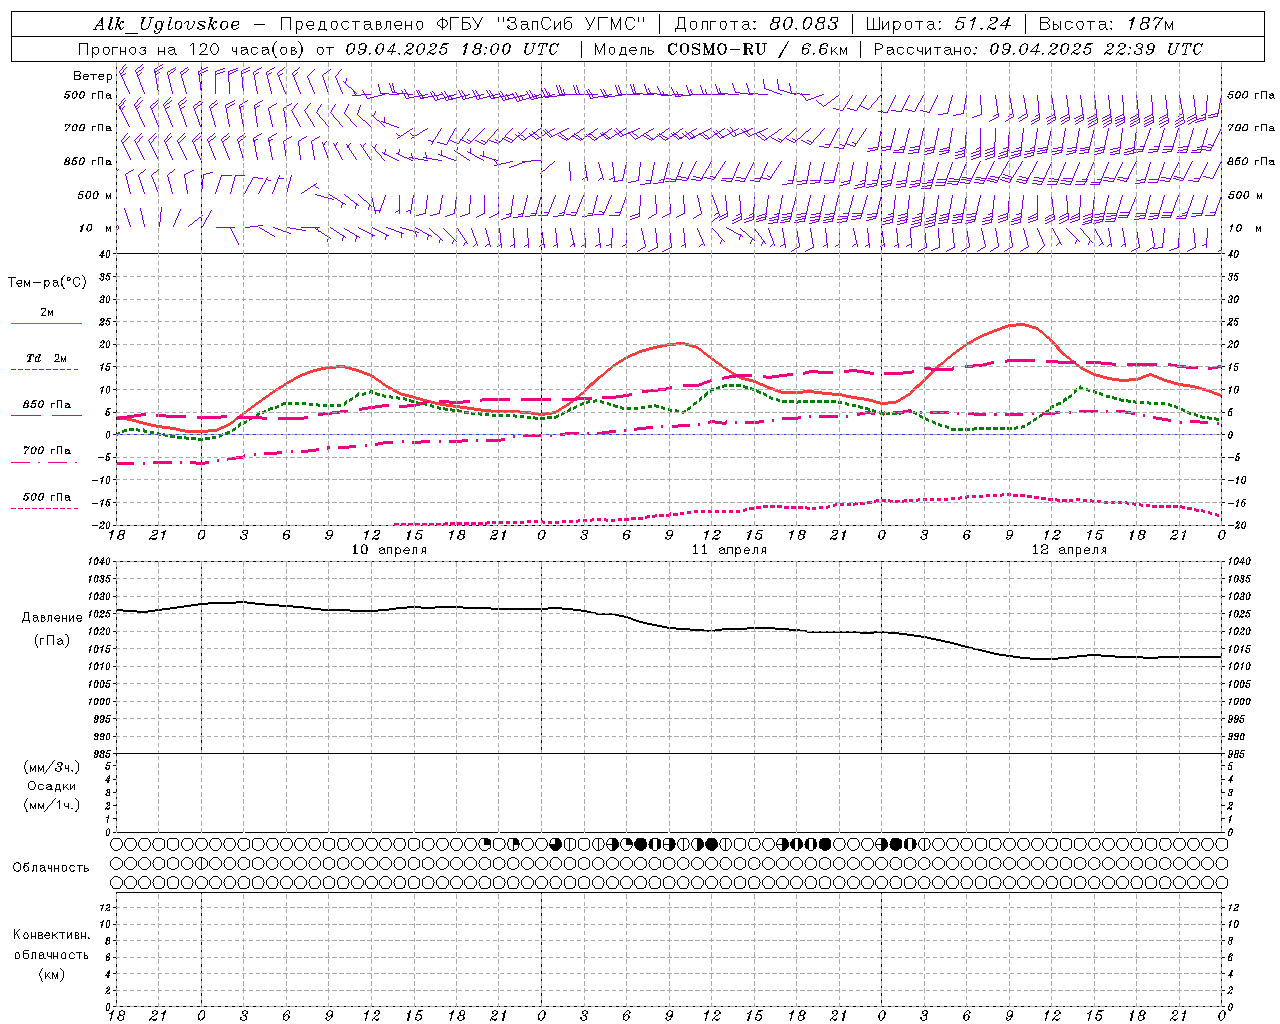Screen dimensions: 1280x1024
Task: Click the Тем-ра(°C) temperature axis title
Action: tap(47, 283)
